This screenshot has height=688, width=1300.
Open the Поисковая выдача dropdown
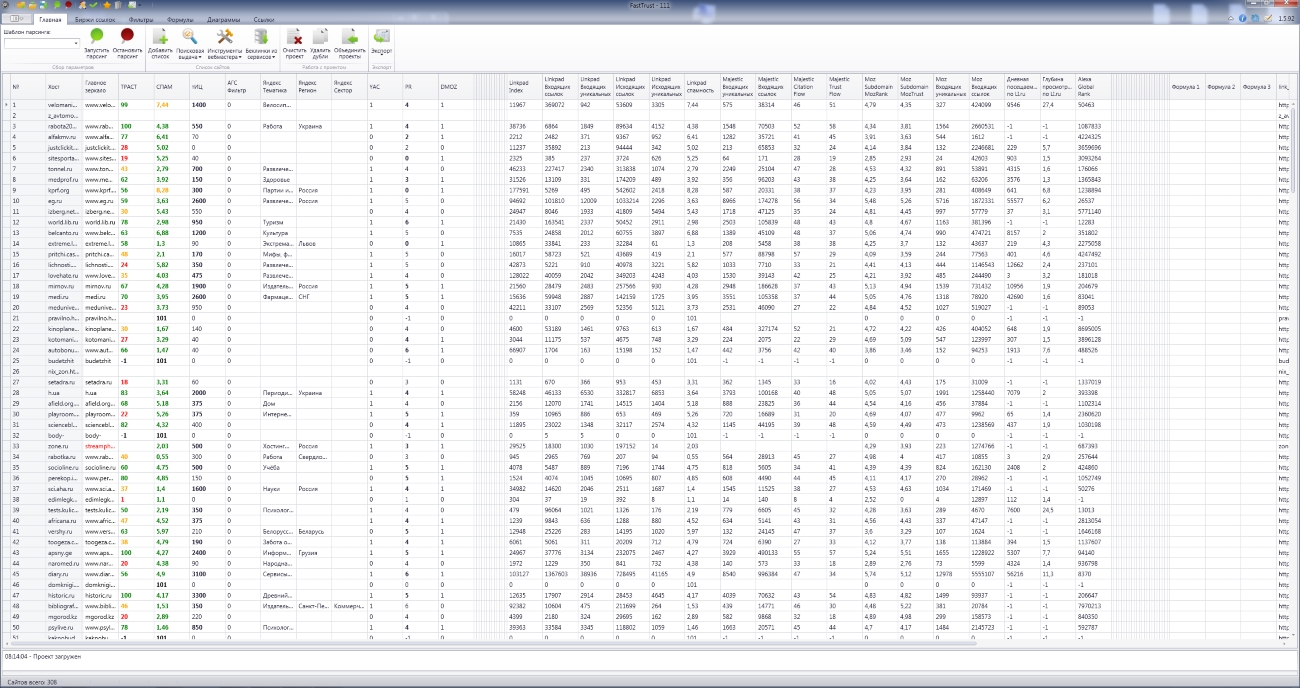190,43
